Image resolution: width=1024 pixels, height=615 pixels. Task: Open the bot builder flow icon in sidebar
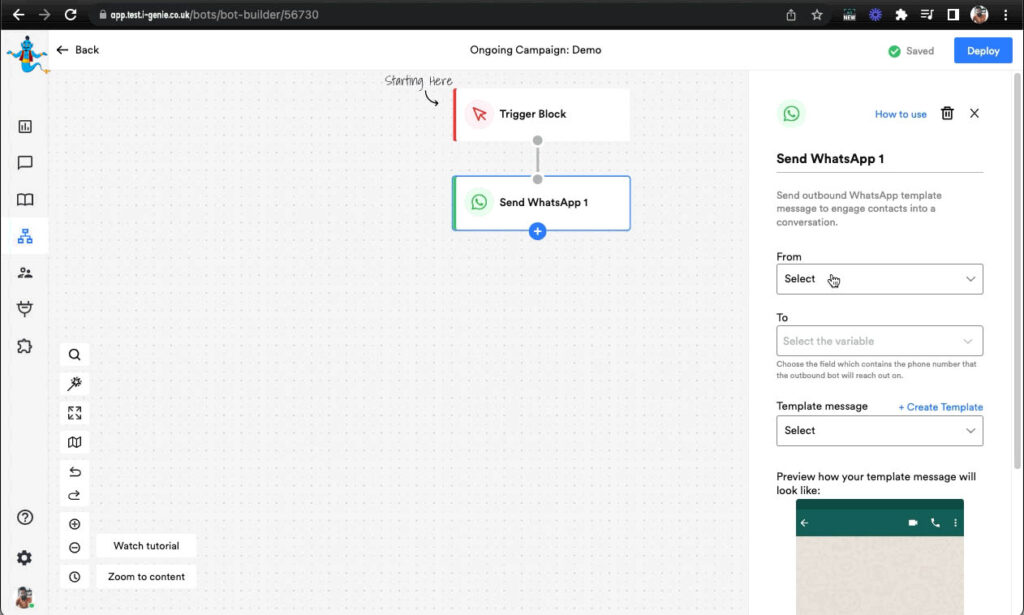tap(25, 236)
